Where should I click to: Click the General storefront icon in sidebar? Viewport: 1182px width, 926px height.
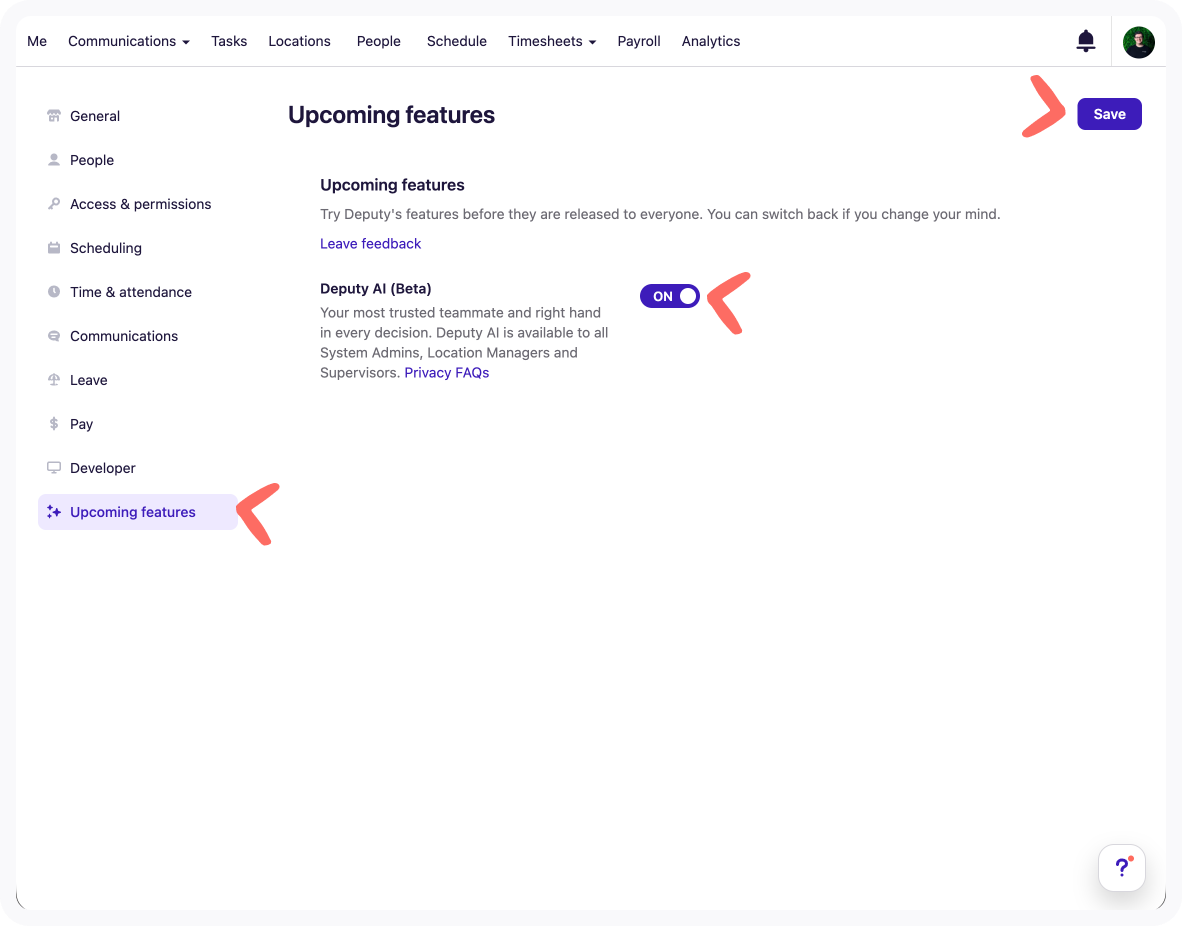tap(54, 116)
